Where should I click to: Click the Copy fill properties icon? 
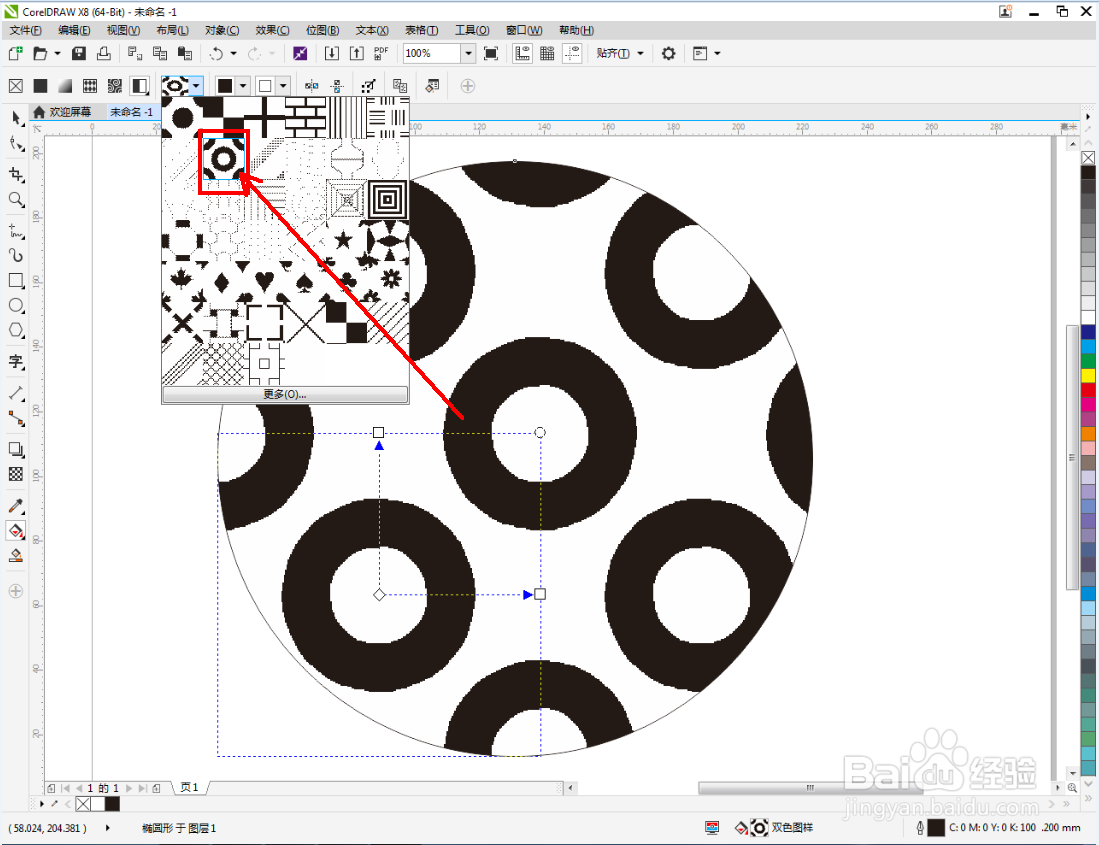tap(400, 85)
